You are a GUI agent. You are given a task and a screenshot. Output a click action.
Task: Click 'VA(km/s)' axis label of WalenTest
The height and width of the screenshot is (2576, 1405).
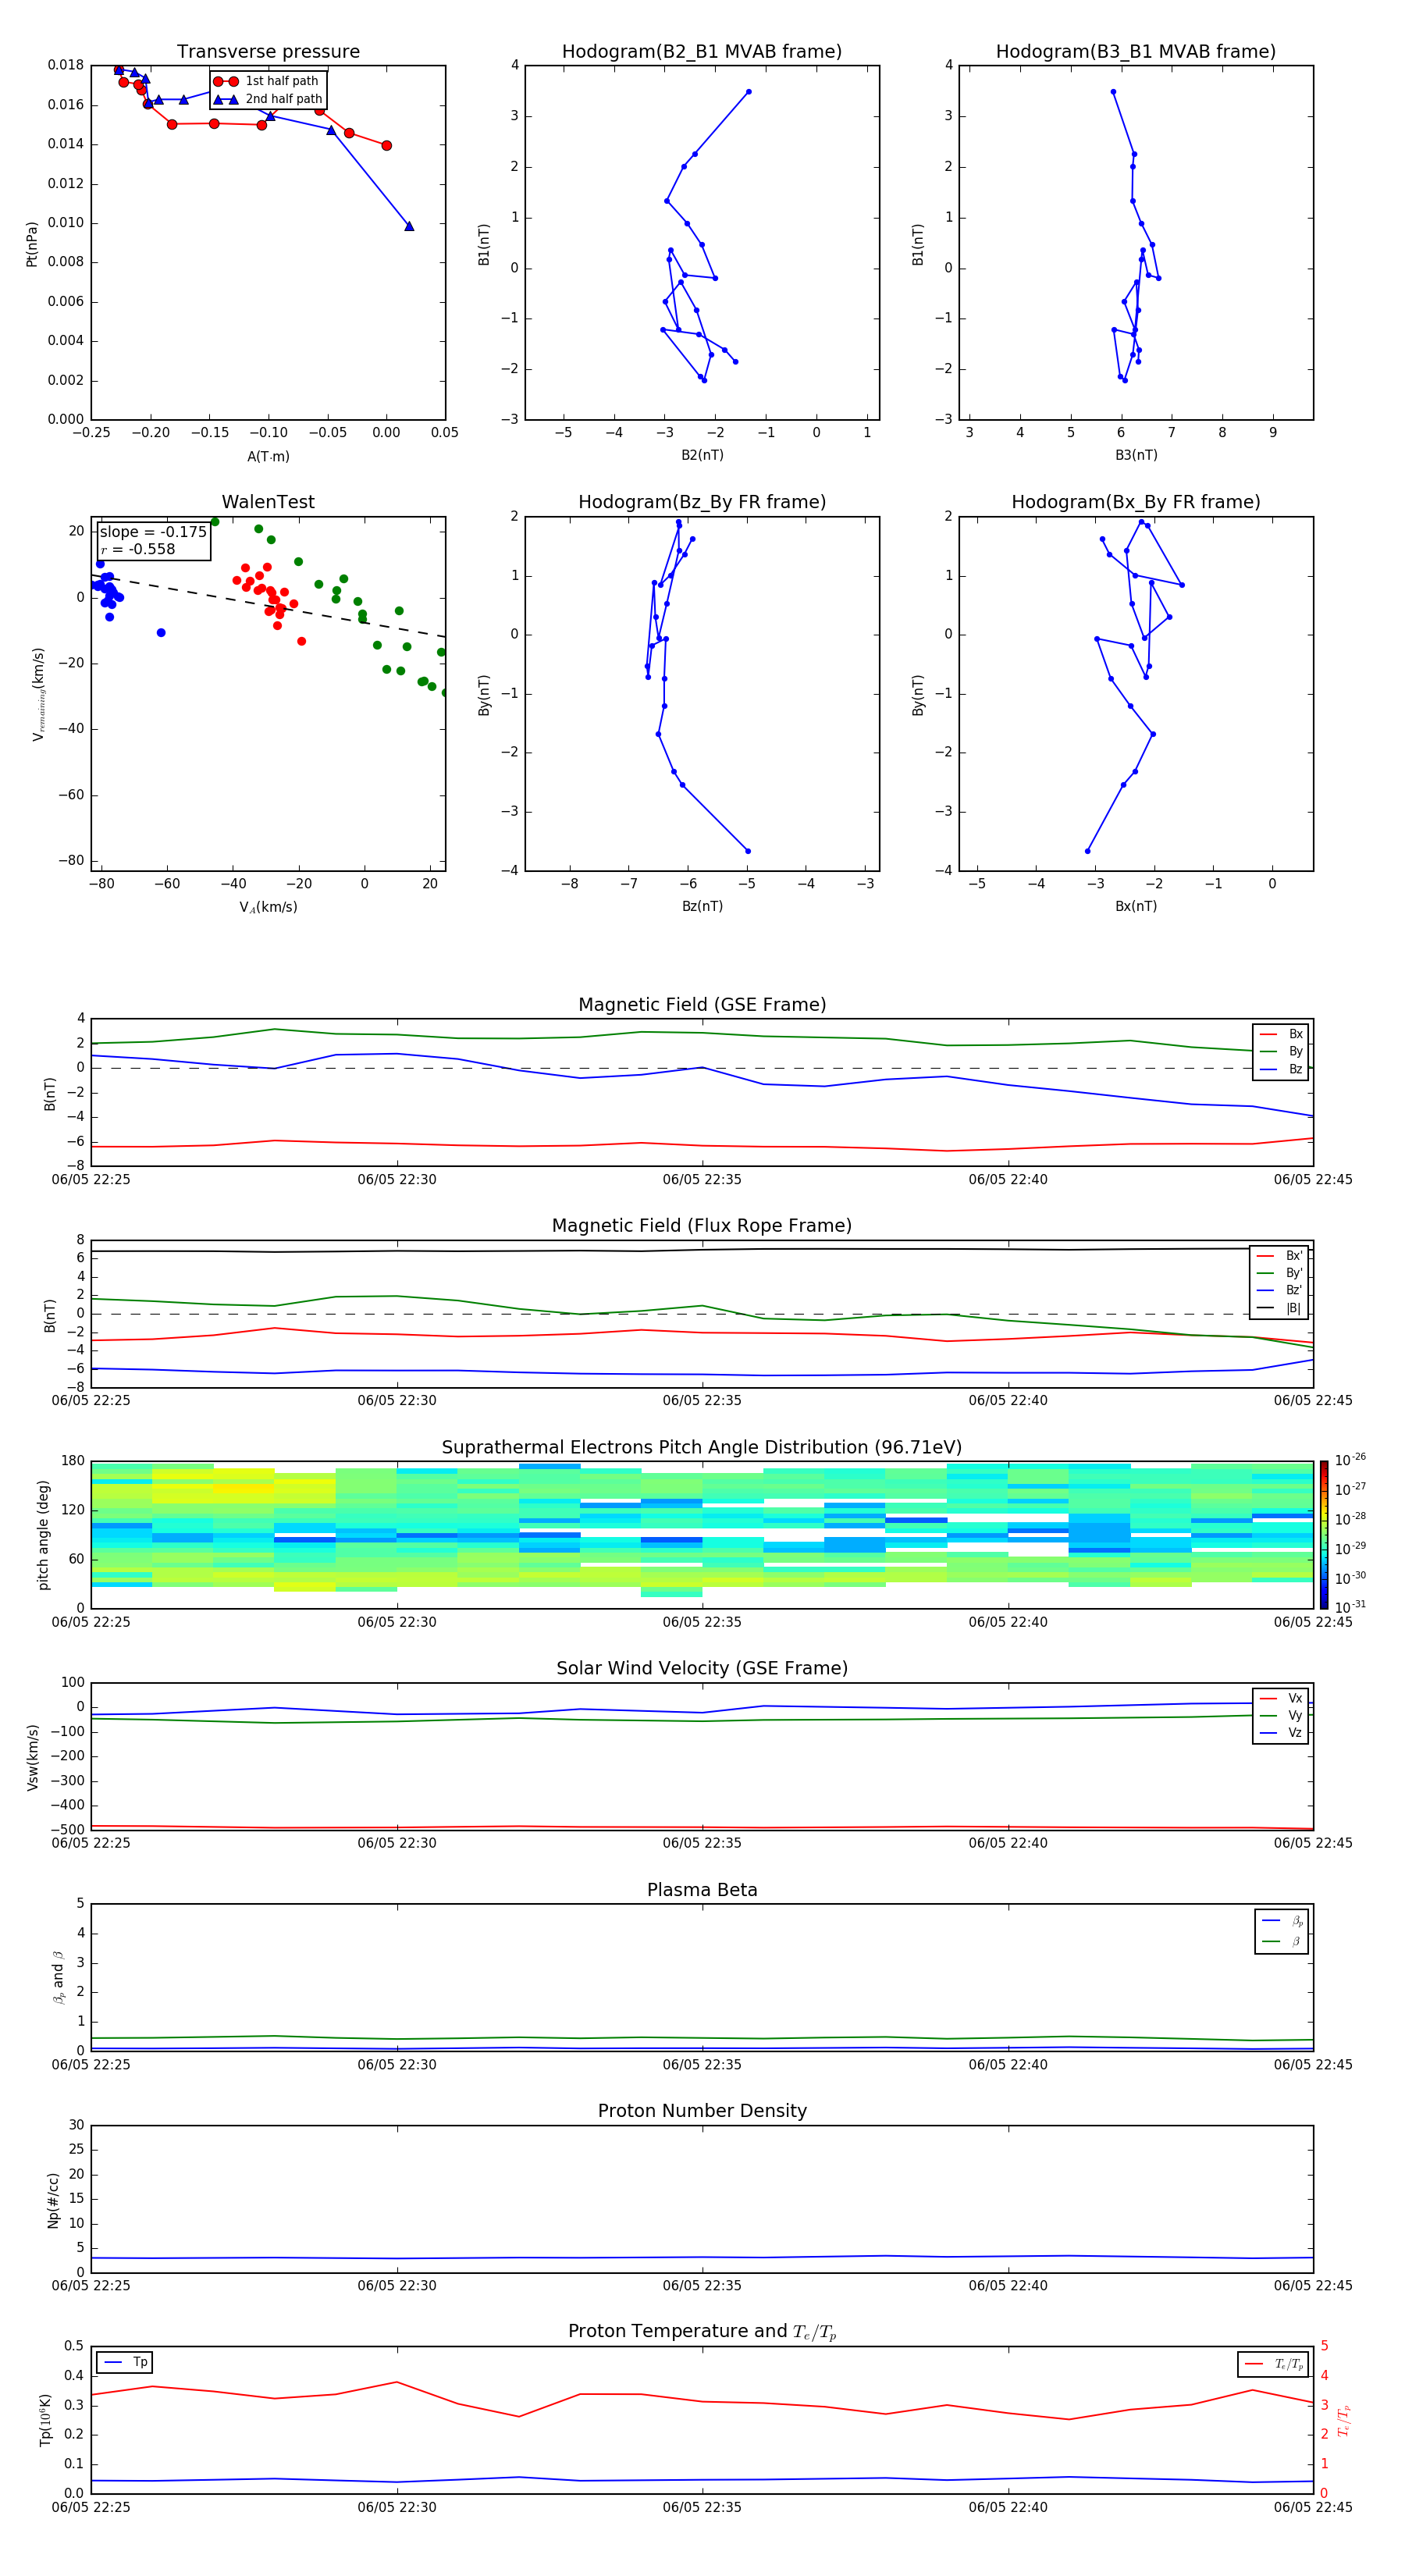point(268,907)
